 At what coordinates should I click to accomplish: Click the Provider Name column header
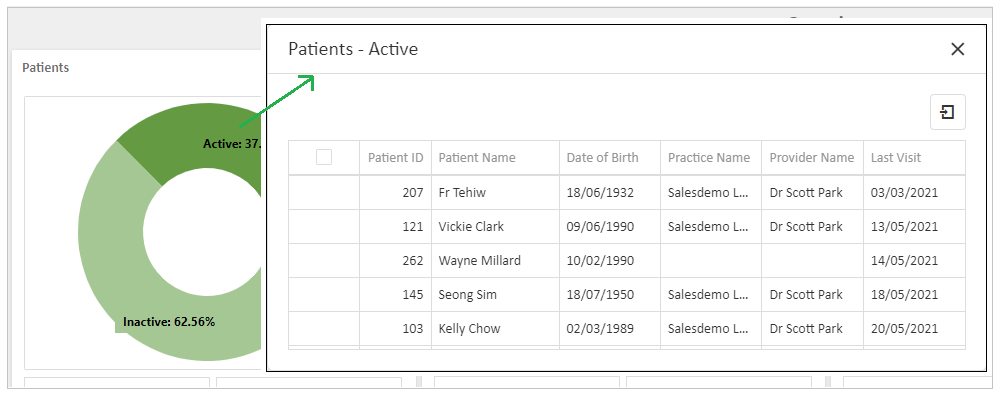tap(812, 158)
